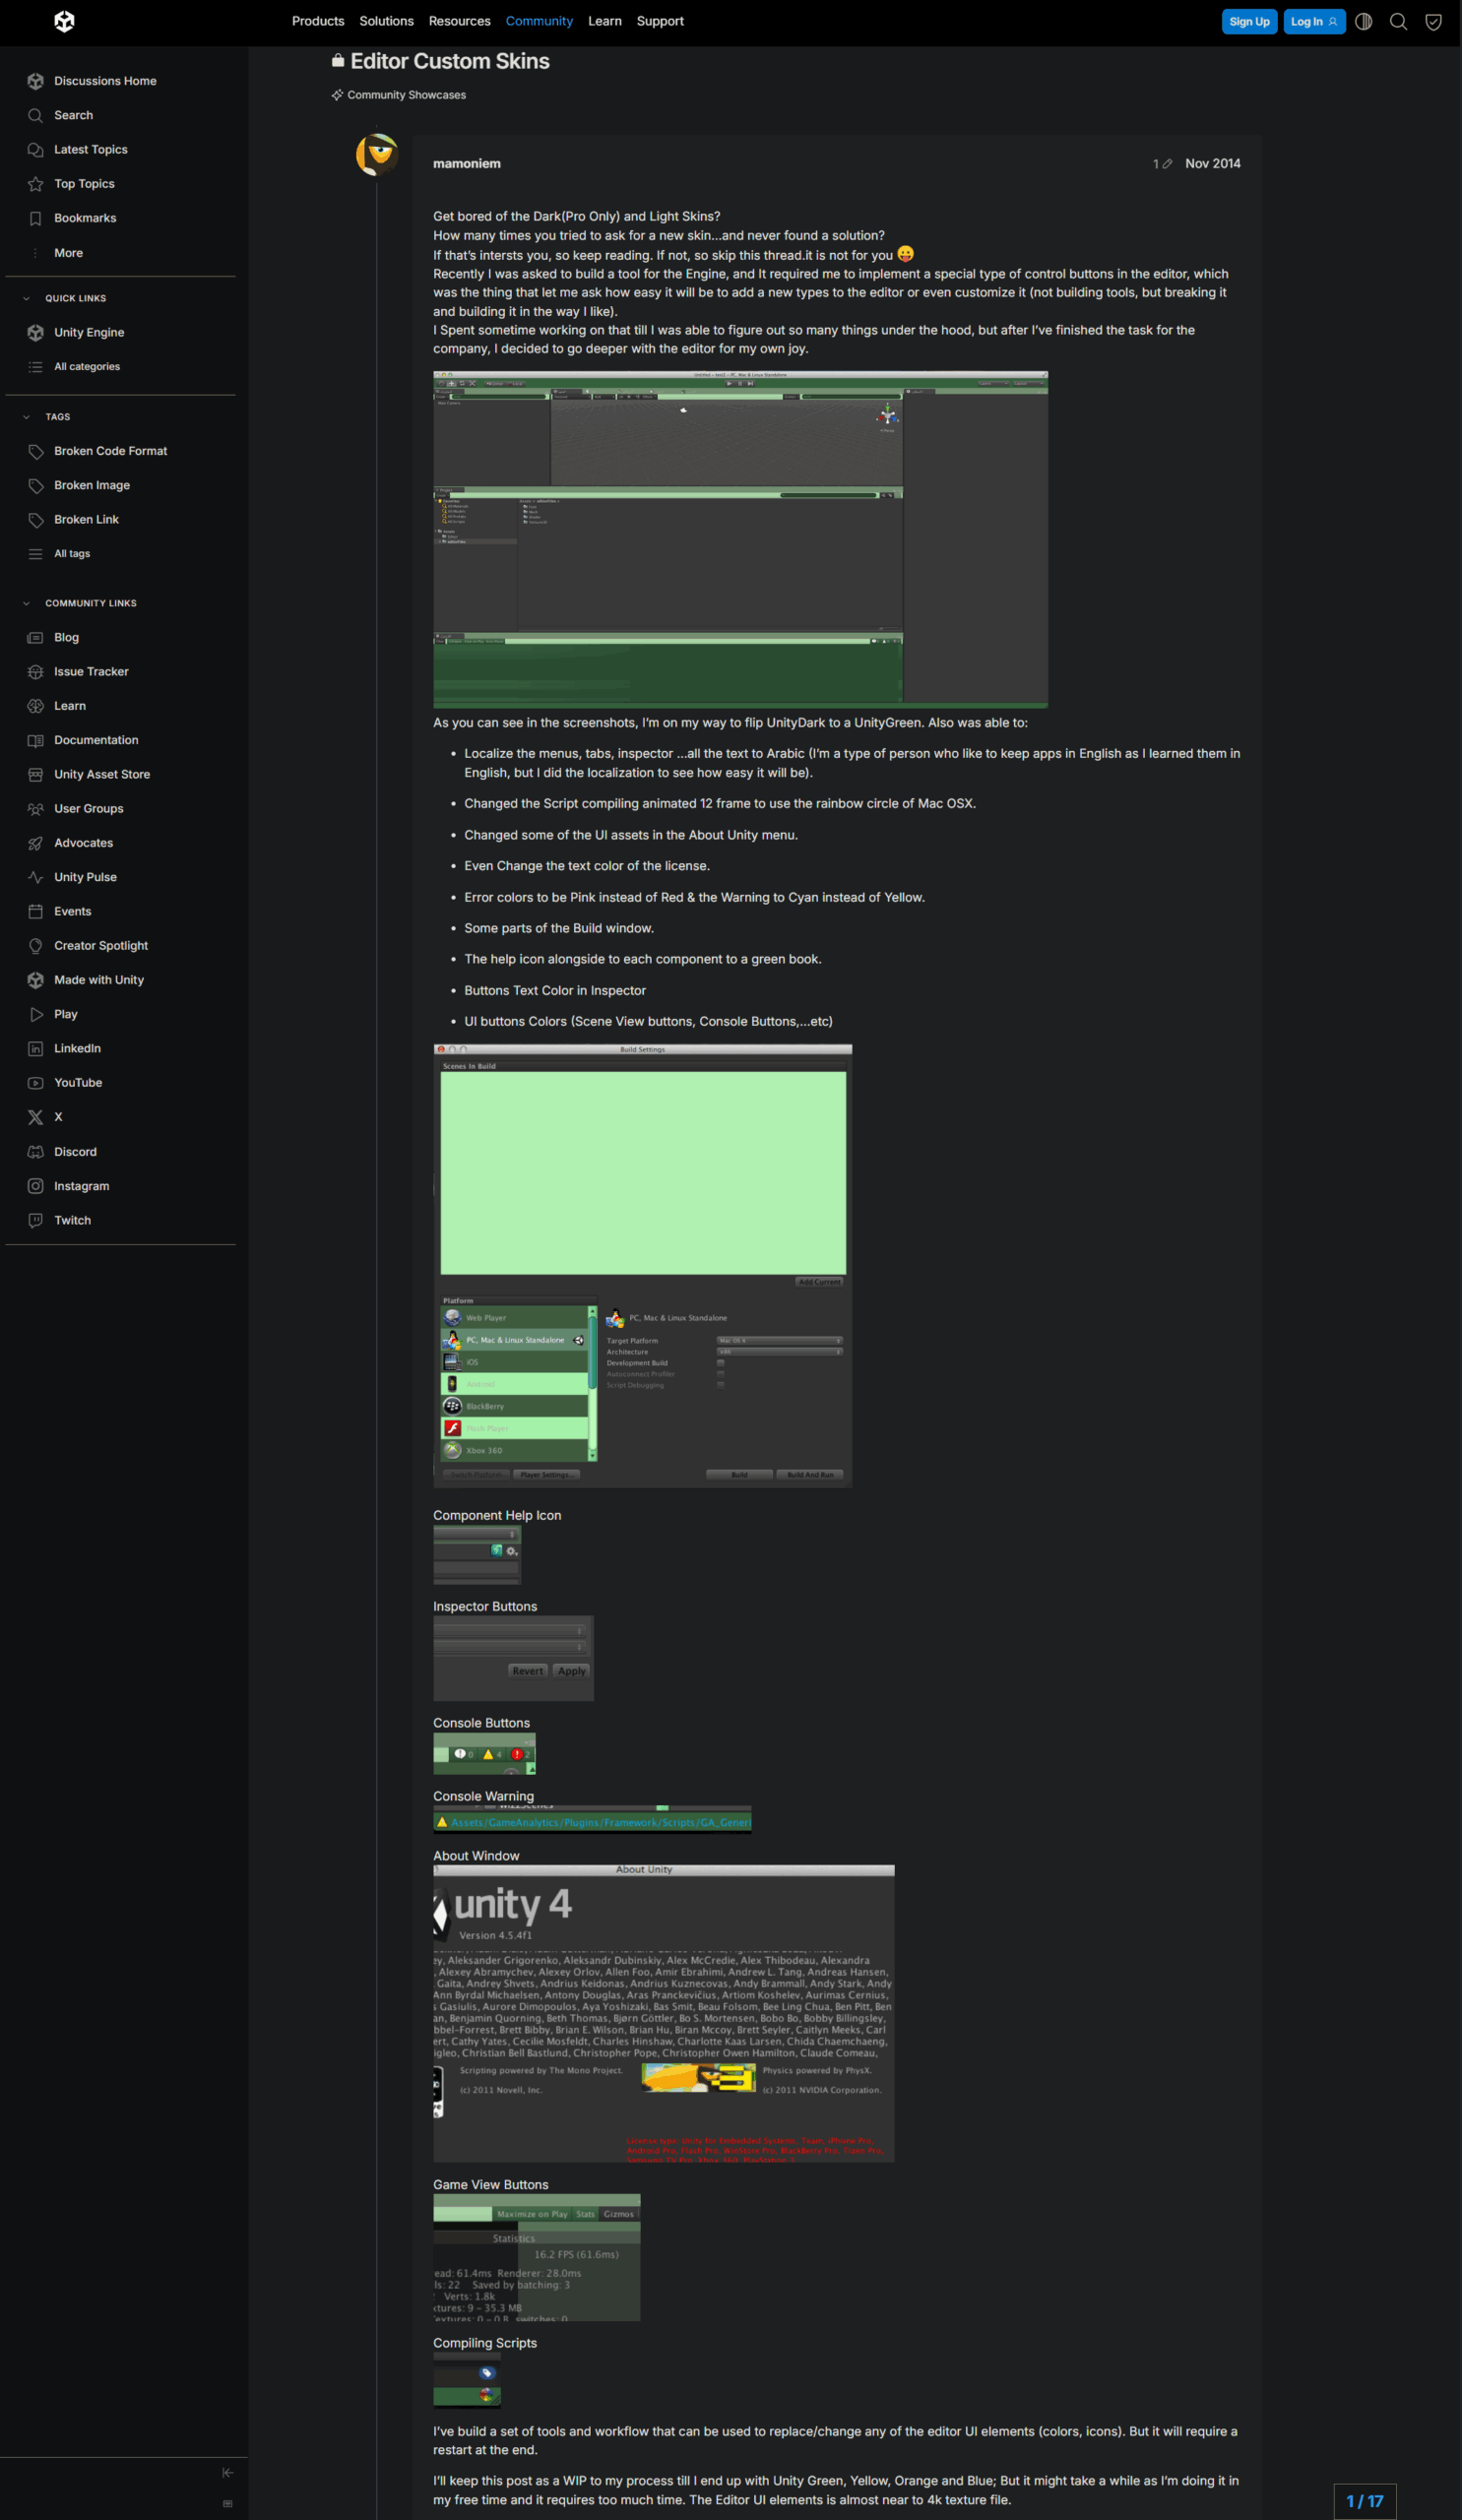Image resolution: width=1462 pixels, height=2520 pixels.
Task: Click the Events calendar icon
Action: pos(36,911)
